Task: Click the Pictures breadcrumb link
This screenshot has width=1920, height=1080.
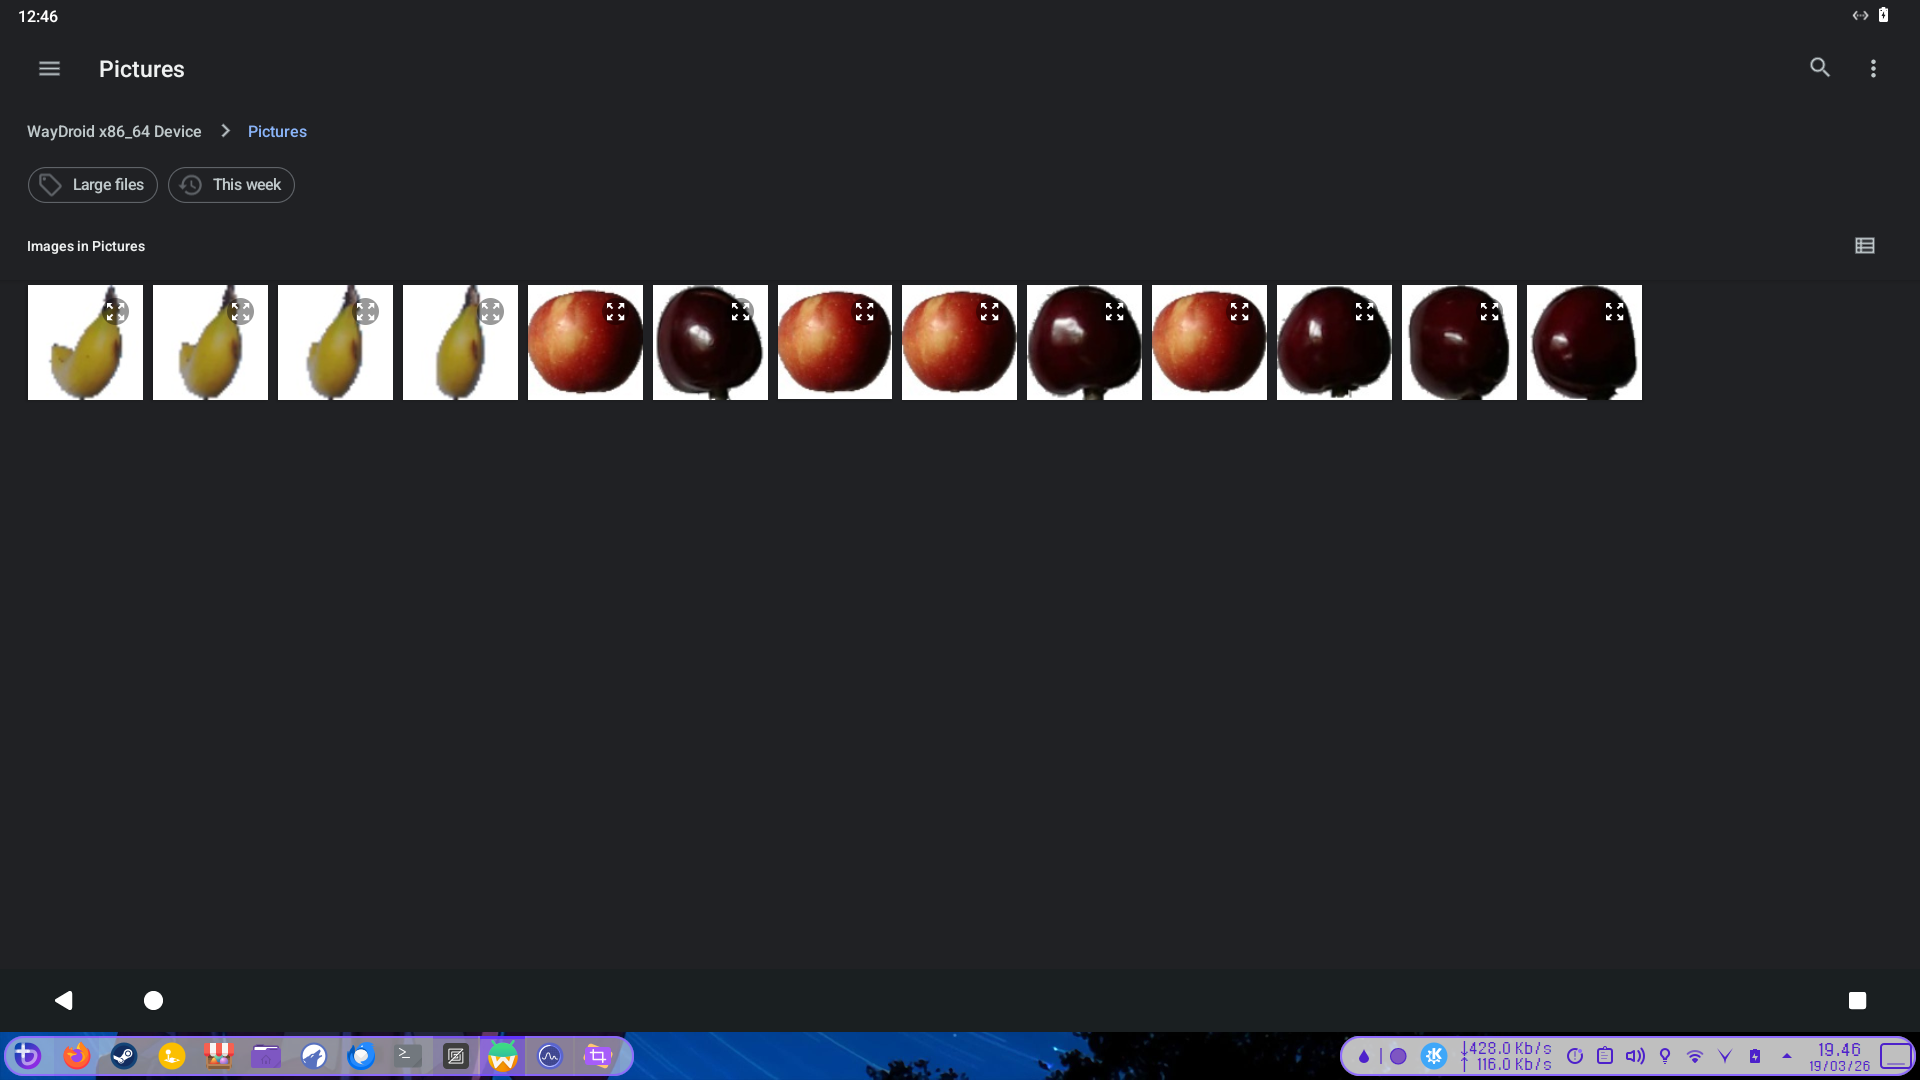Action: click(x=277, y=132)
